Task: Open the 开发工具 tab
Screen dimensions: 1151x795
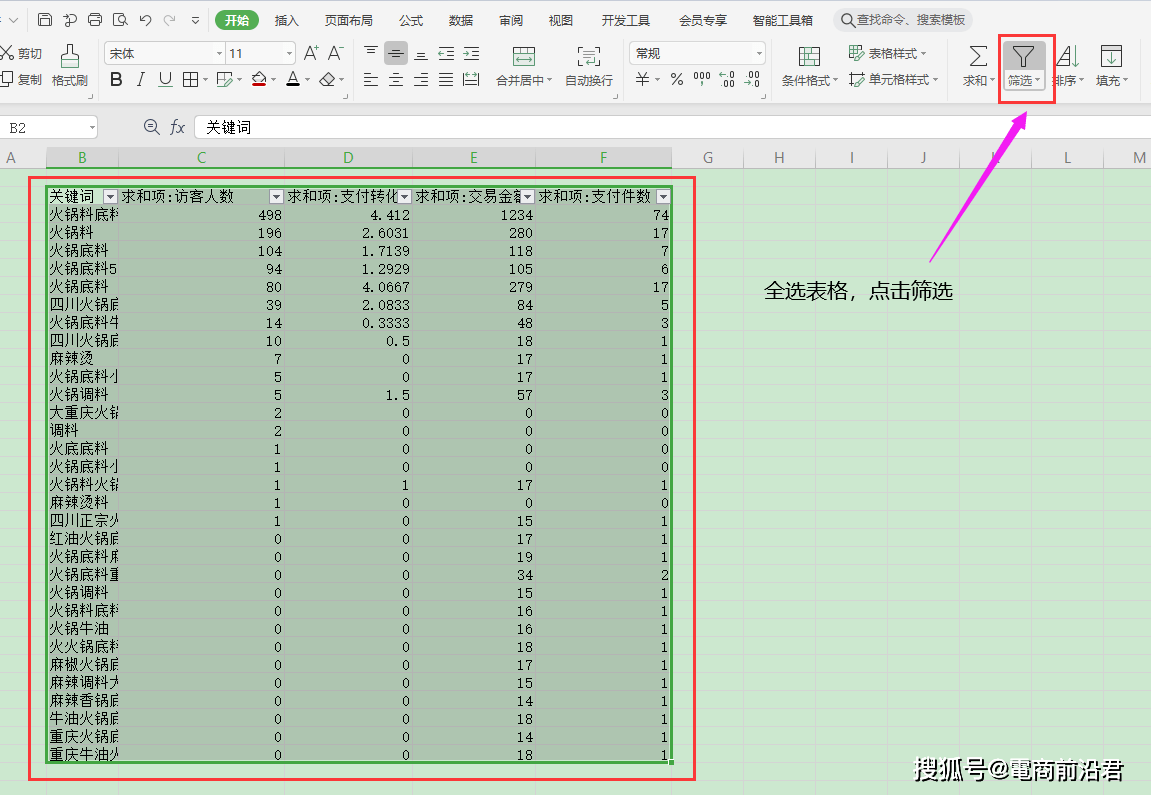Action: click(625, 21)
